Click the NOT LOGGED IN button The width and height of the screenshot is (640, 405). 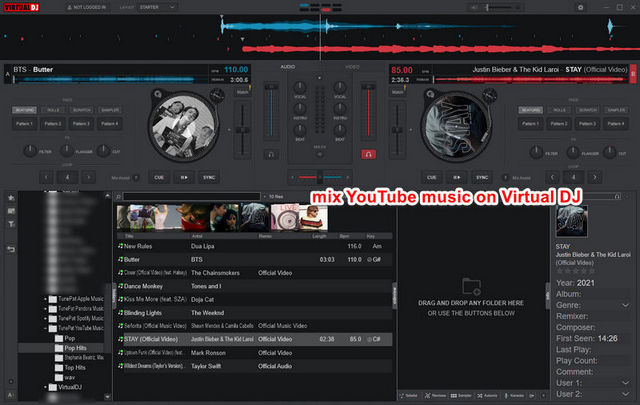(87, 7)
